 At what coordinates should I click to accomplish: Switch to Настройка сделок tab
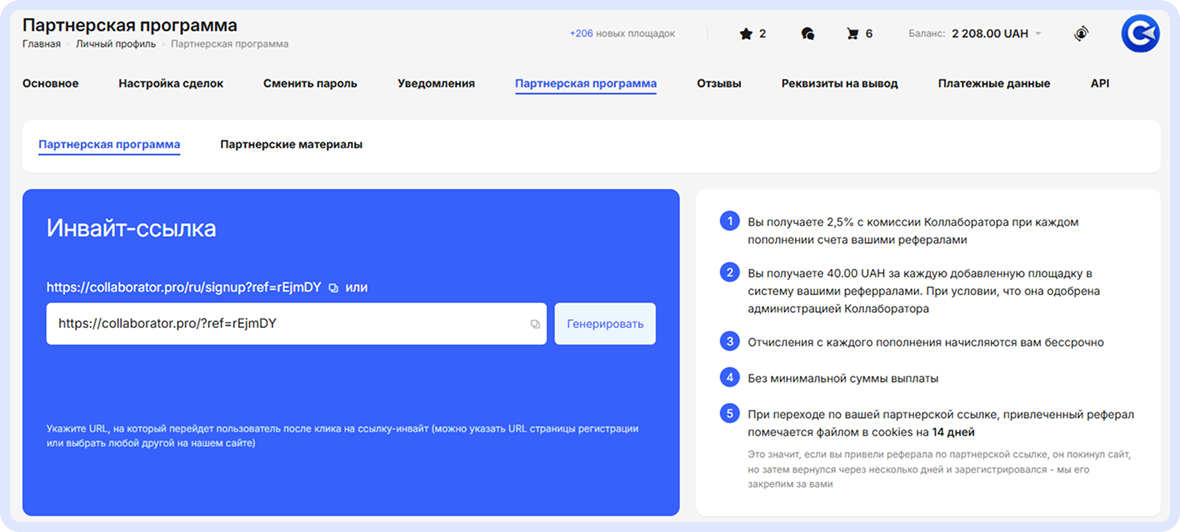click(x=171, y=84)
